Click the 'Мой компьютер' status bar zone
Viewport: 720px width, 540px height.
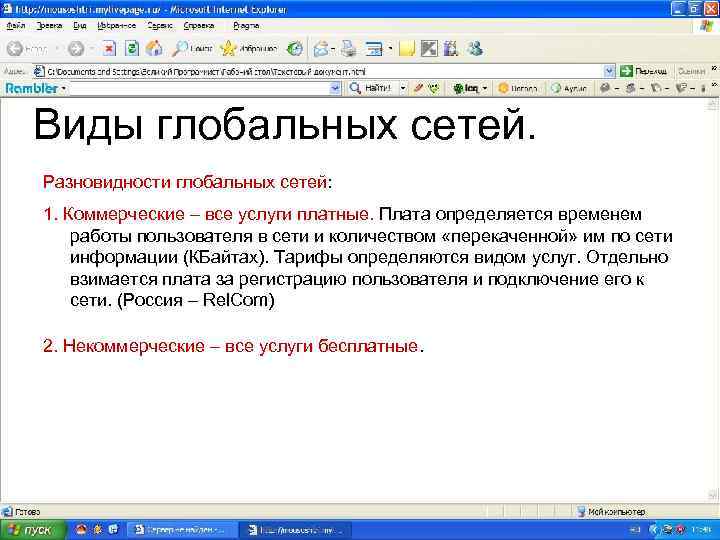(x=612, y=511)
